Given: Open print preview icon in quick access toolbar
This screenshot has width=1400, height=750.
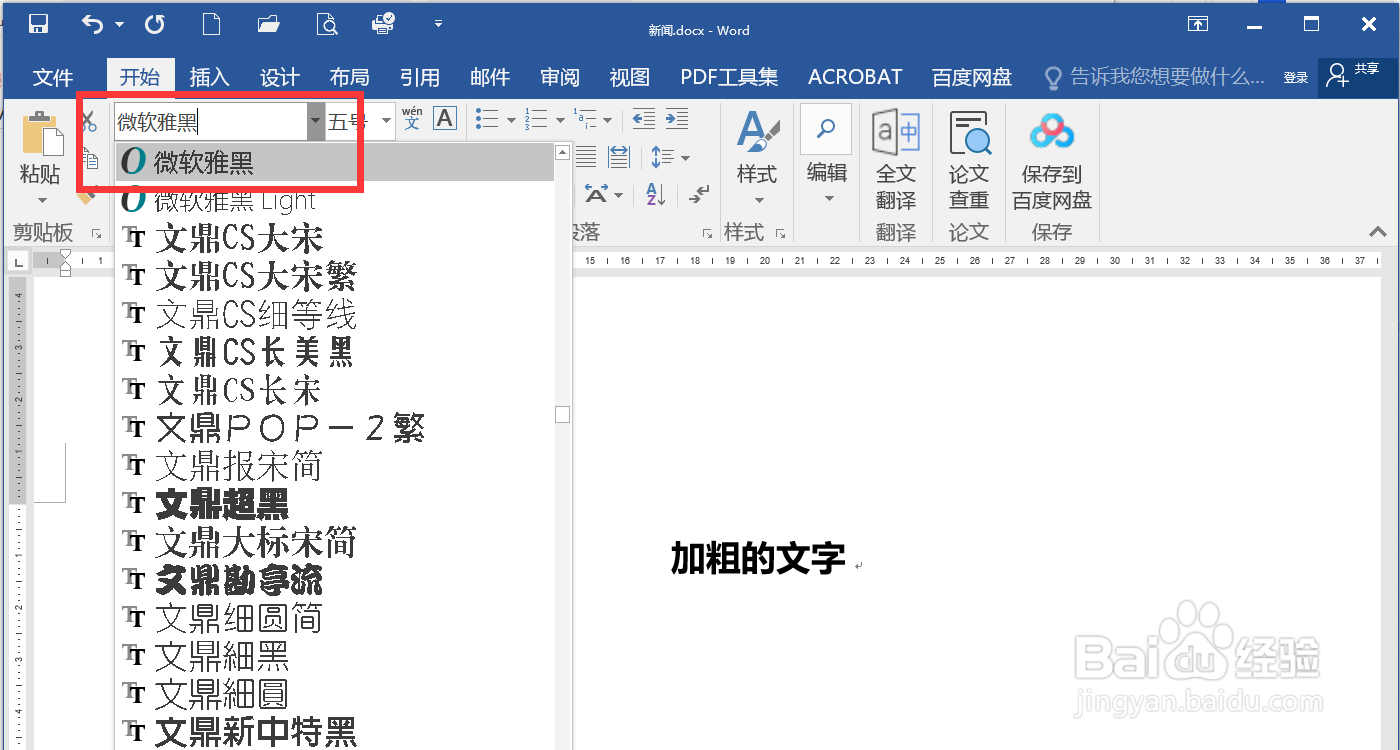Looking at the screenshot, I should (x=326, y=24).
